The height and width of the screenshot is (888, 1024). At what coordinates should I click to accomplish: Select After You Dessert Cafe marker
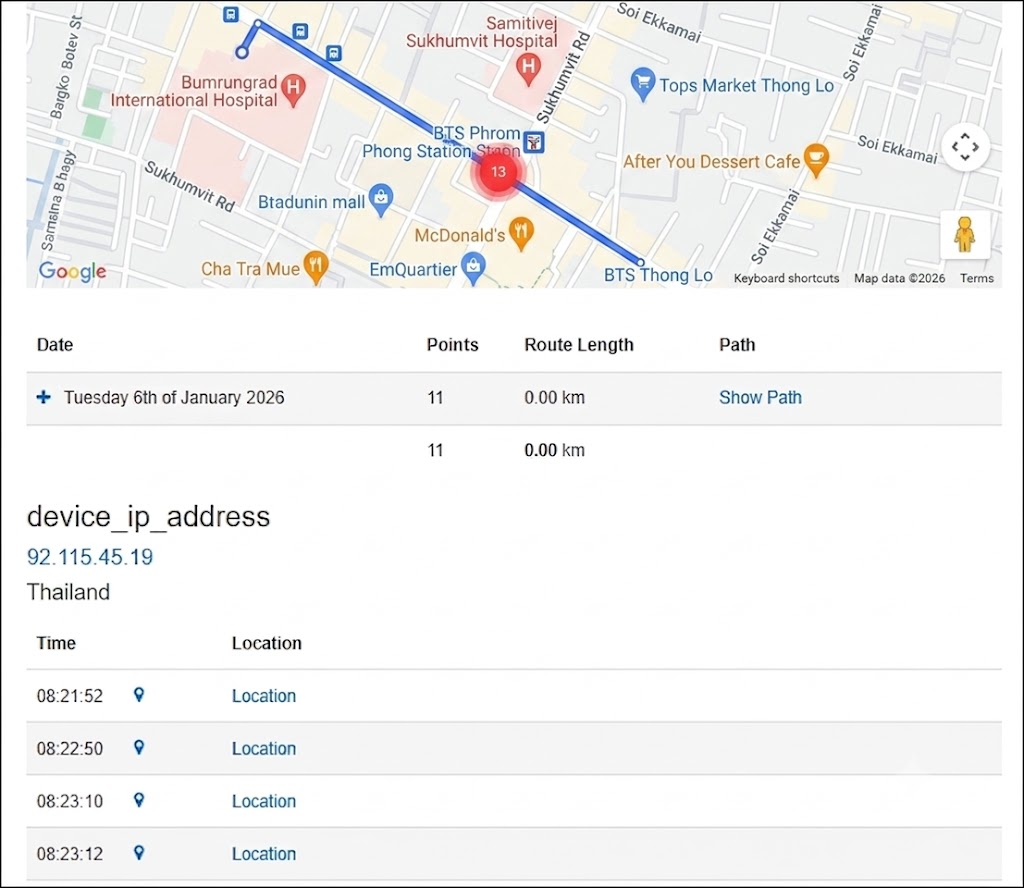816,161
